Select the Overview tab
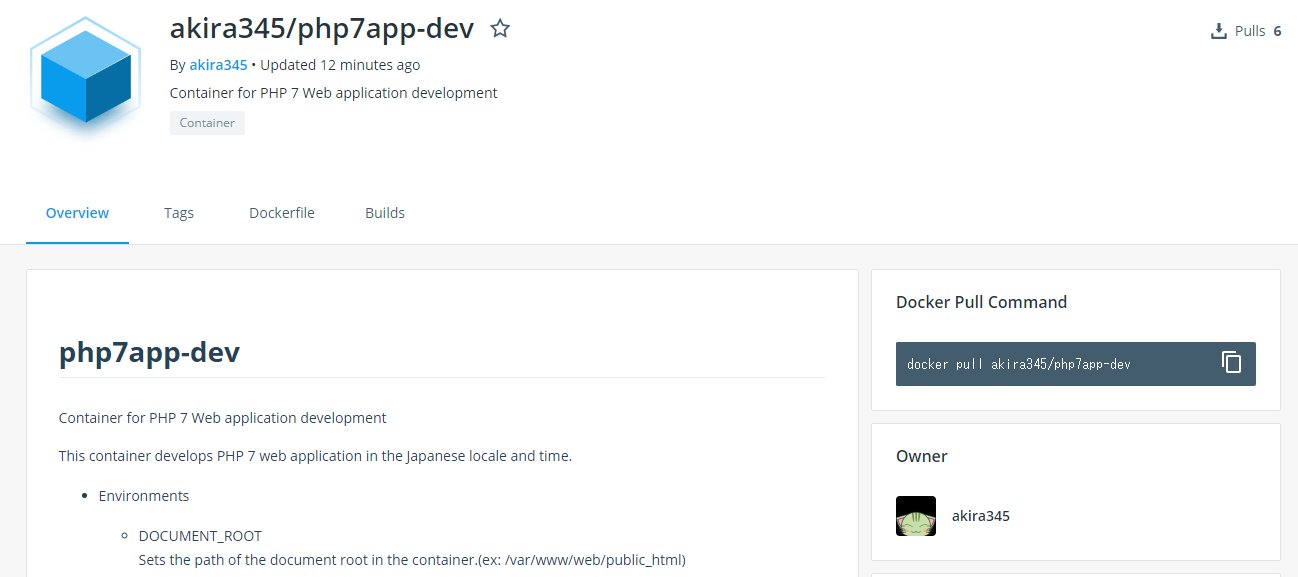1298x577 pixels. coord(77,213)
